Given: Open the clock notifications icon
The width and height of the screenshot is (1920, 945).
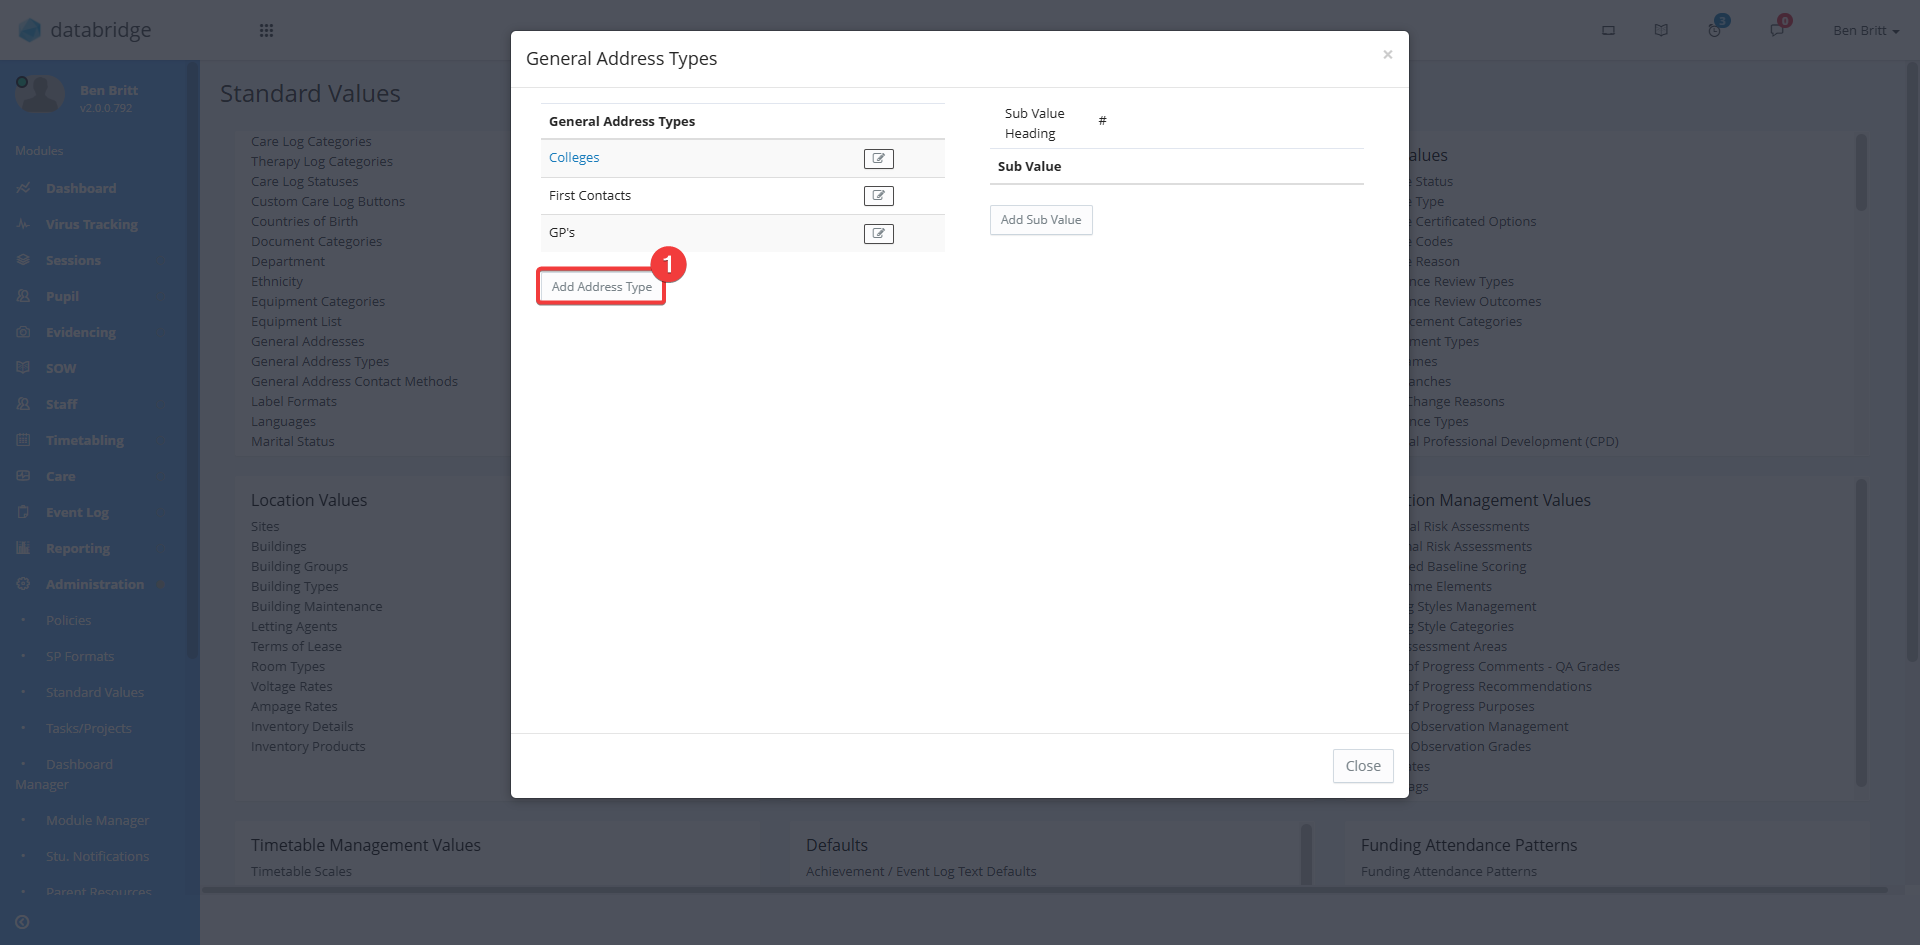Looking at the screenshot, I should (1715, 29).
